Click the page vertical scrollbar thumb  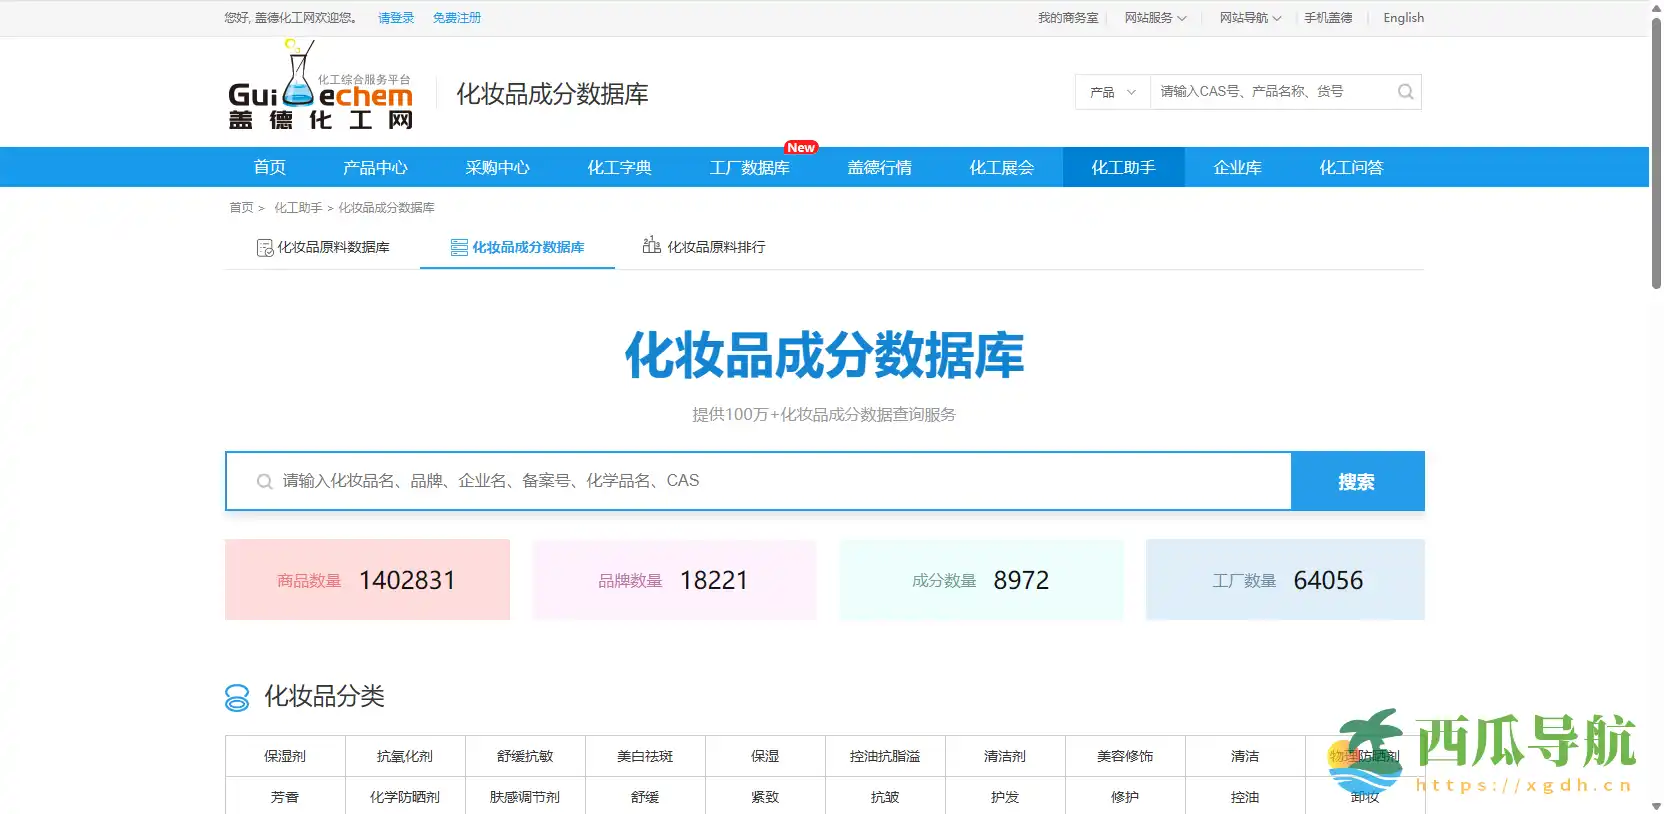1656,150
